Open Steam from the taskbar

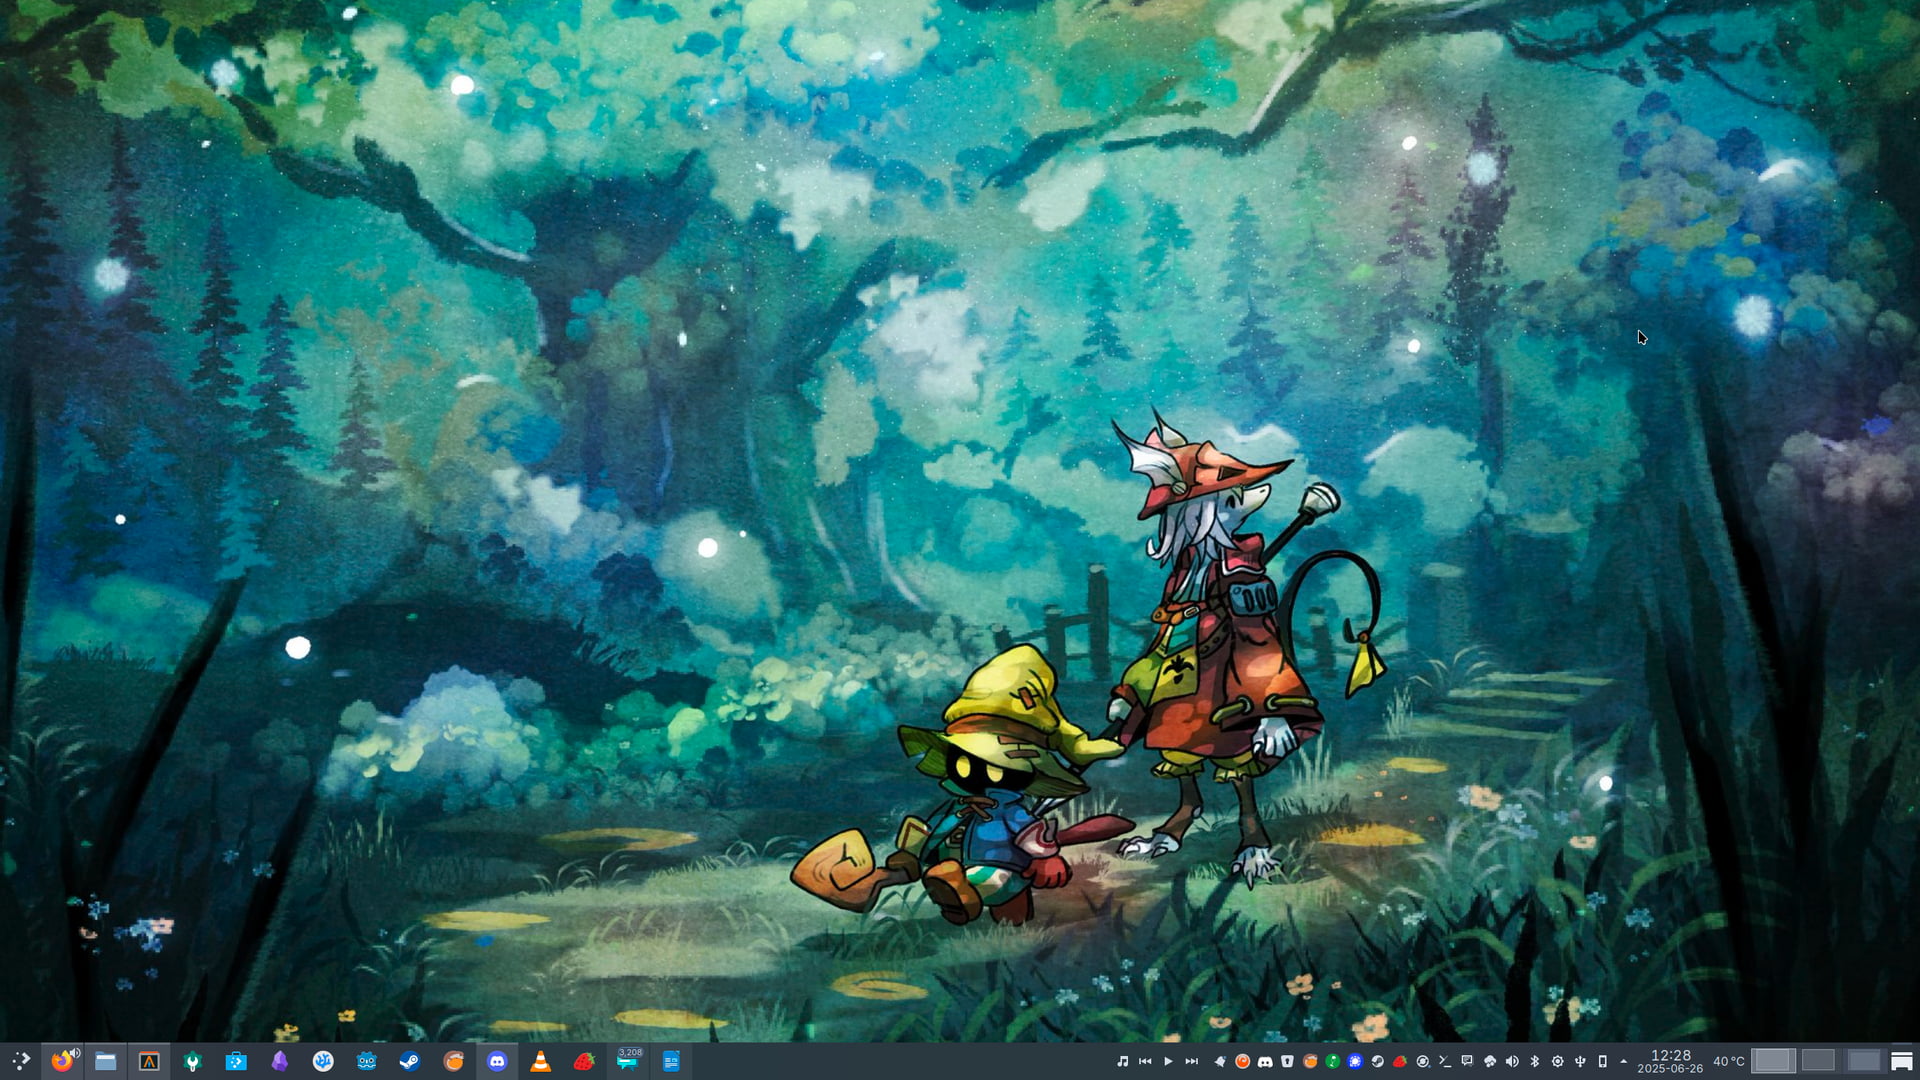(x=409, y=1061)
